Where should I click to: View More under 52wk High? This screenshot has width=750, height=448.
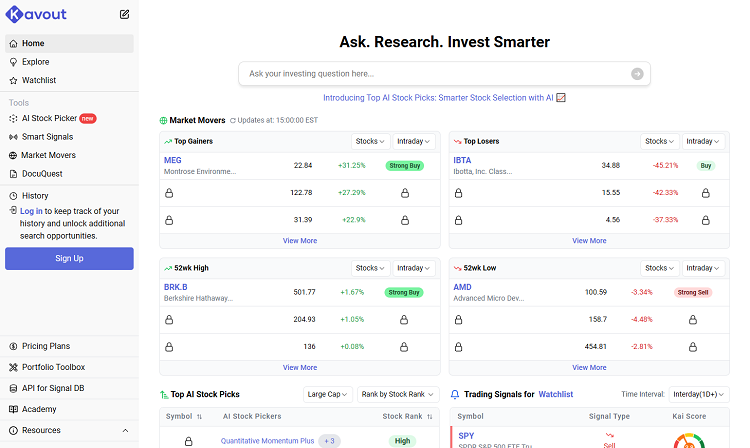300,368
